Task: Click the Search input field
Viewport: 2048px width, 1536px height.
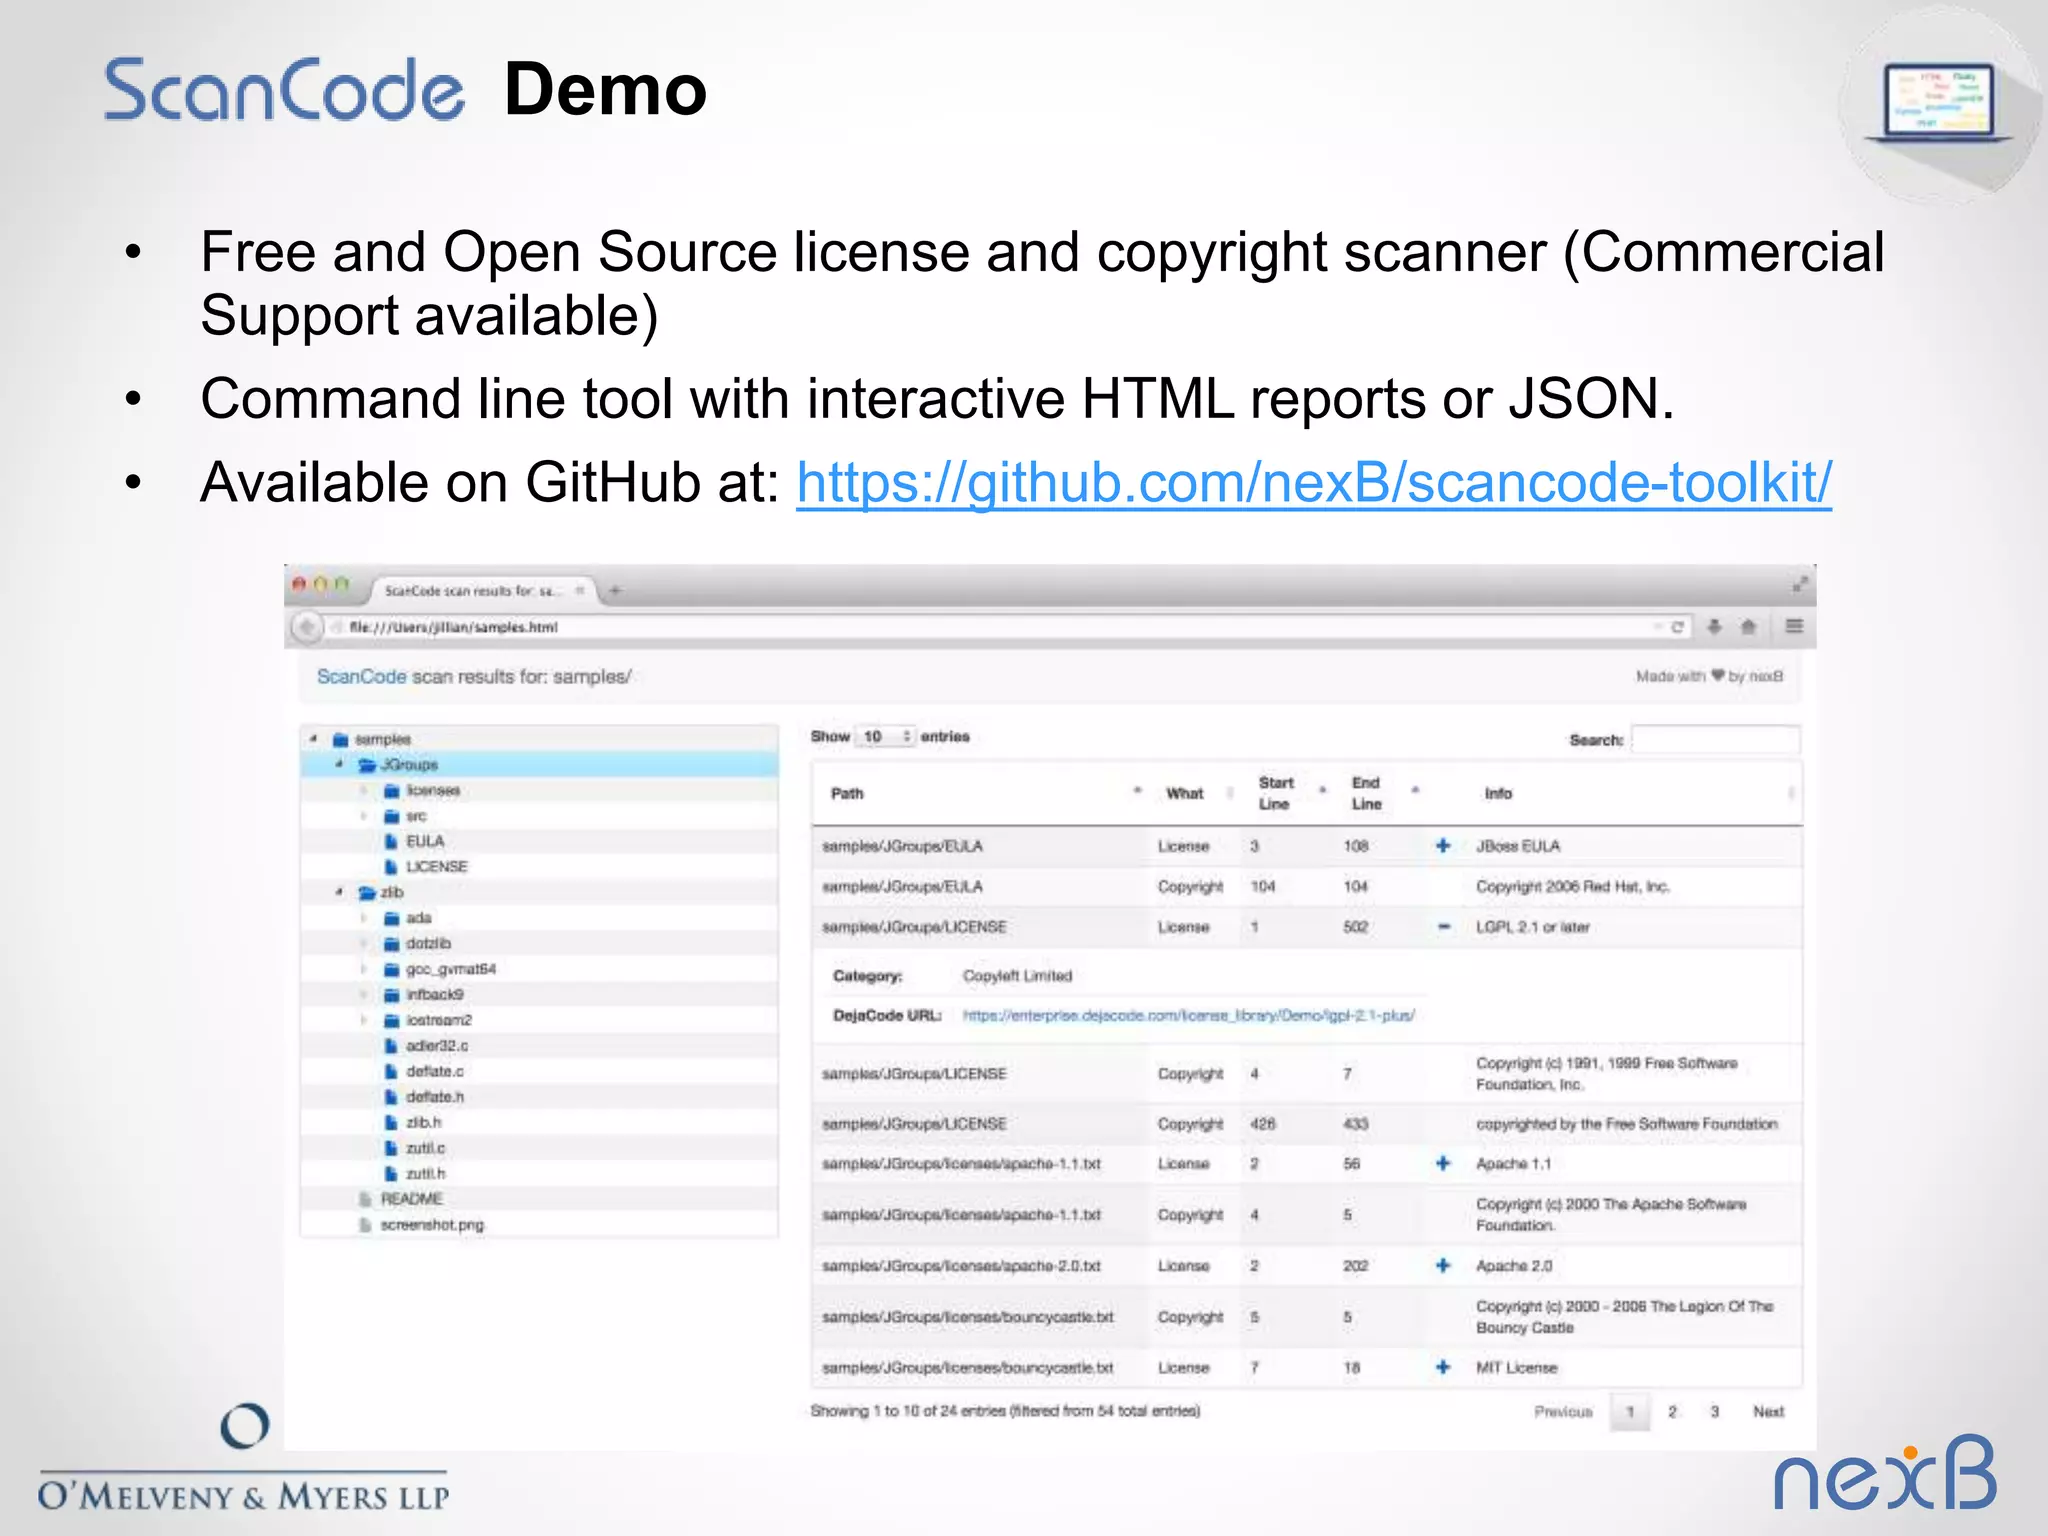Action: point(1716,740)
